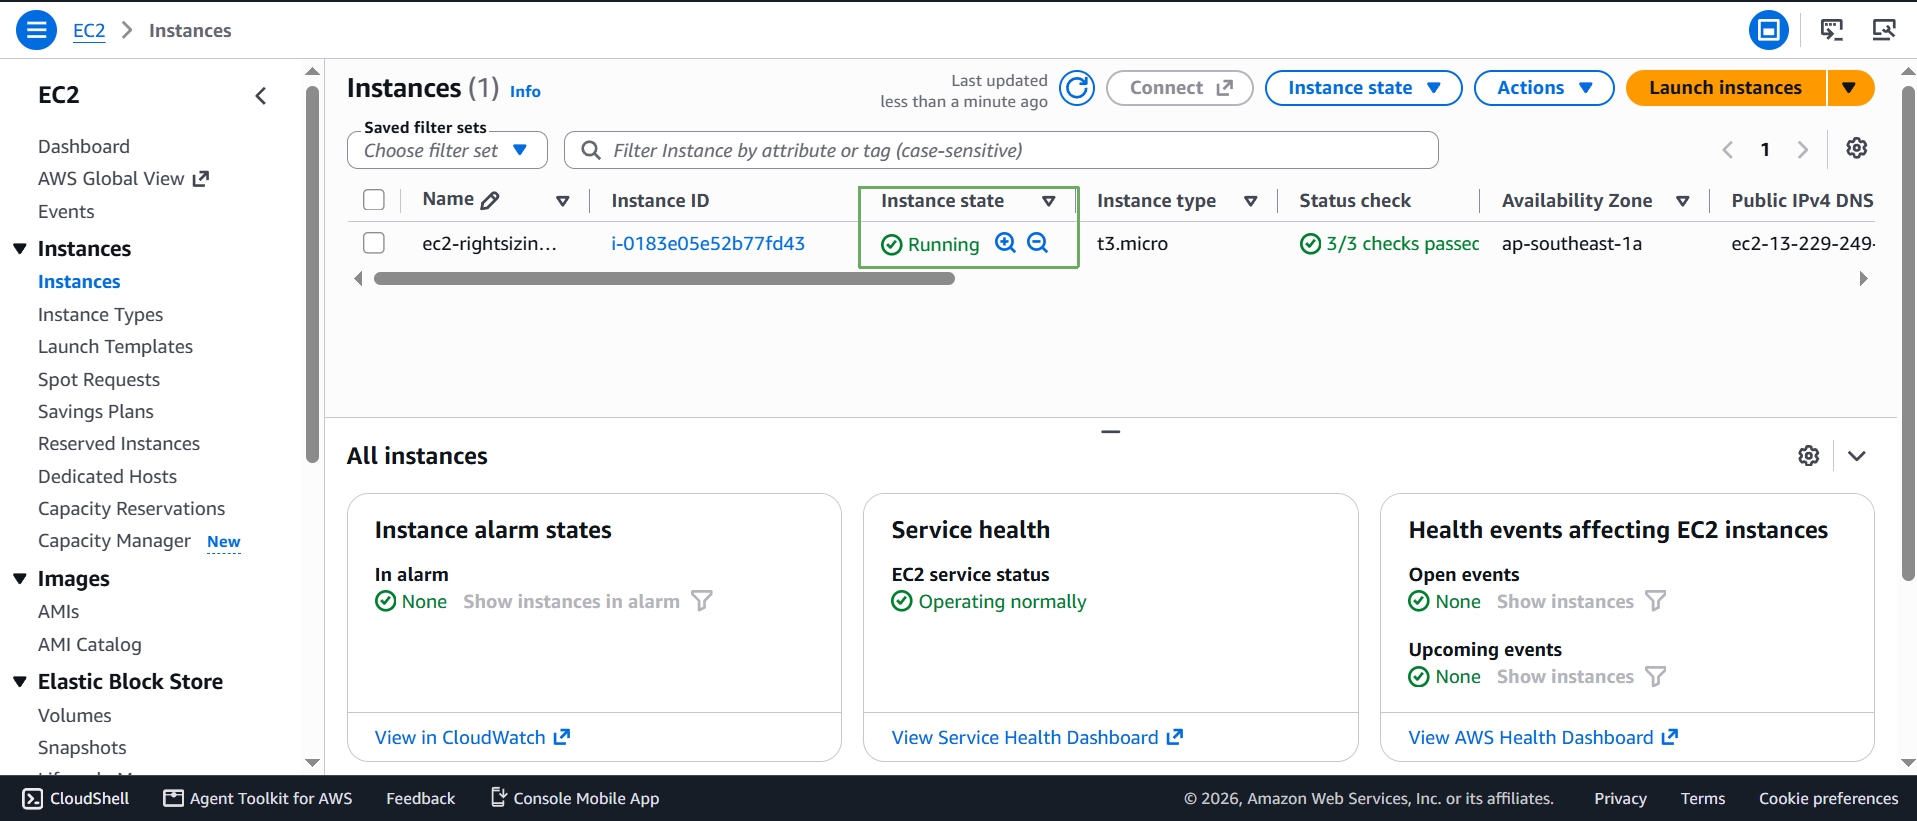This screenshot has height=821, width=1917.
Task: Go to the next page of instances
Action: (x=1803, y=150)
